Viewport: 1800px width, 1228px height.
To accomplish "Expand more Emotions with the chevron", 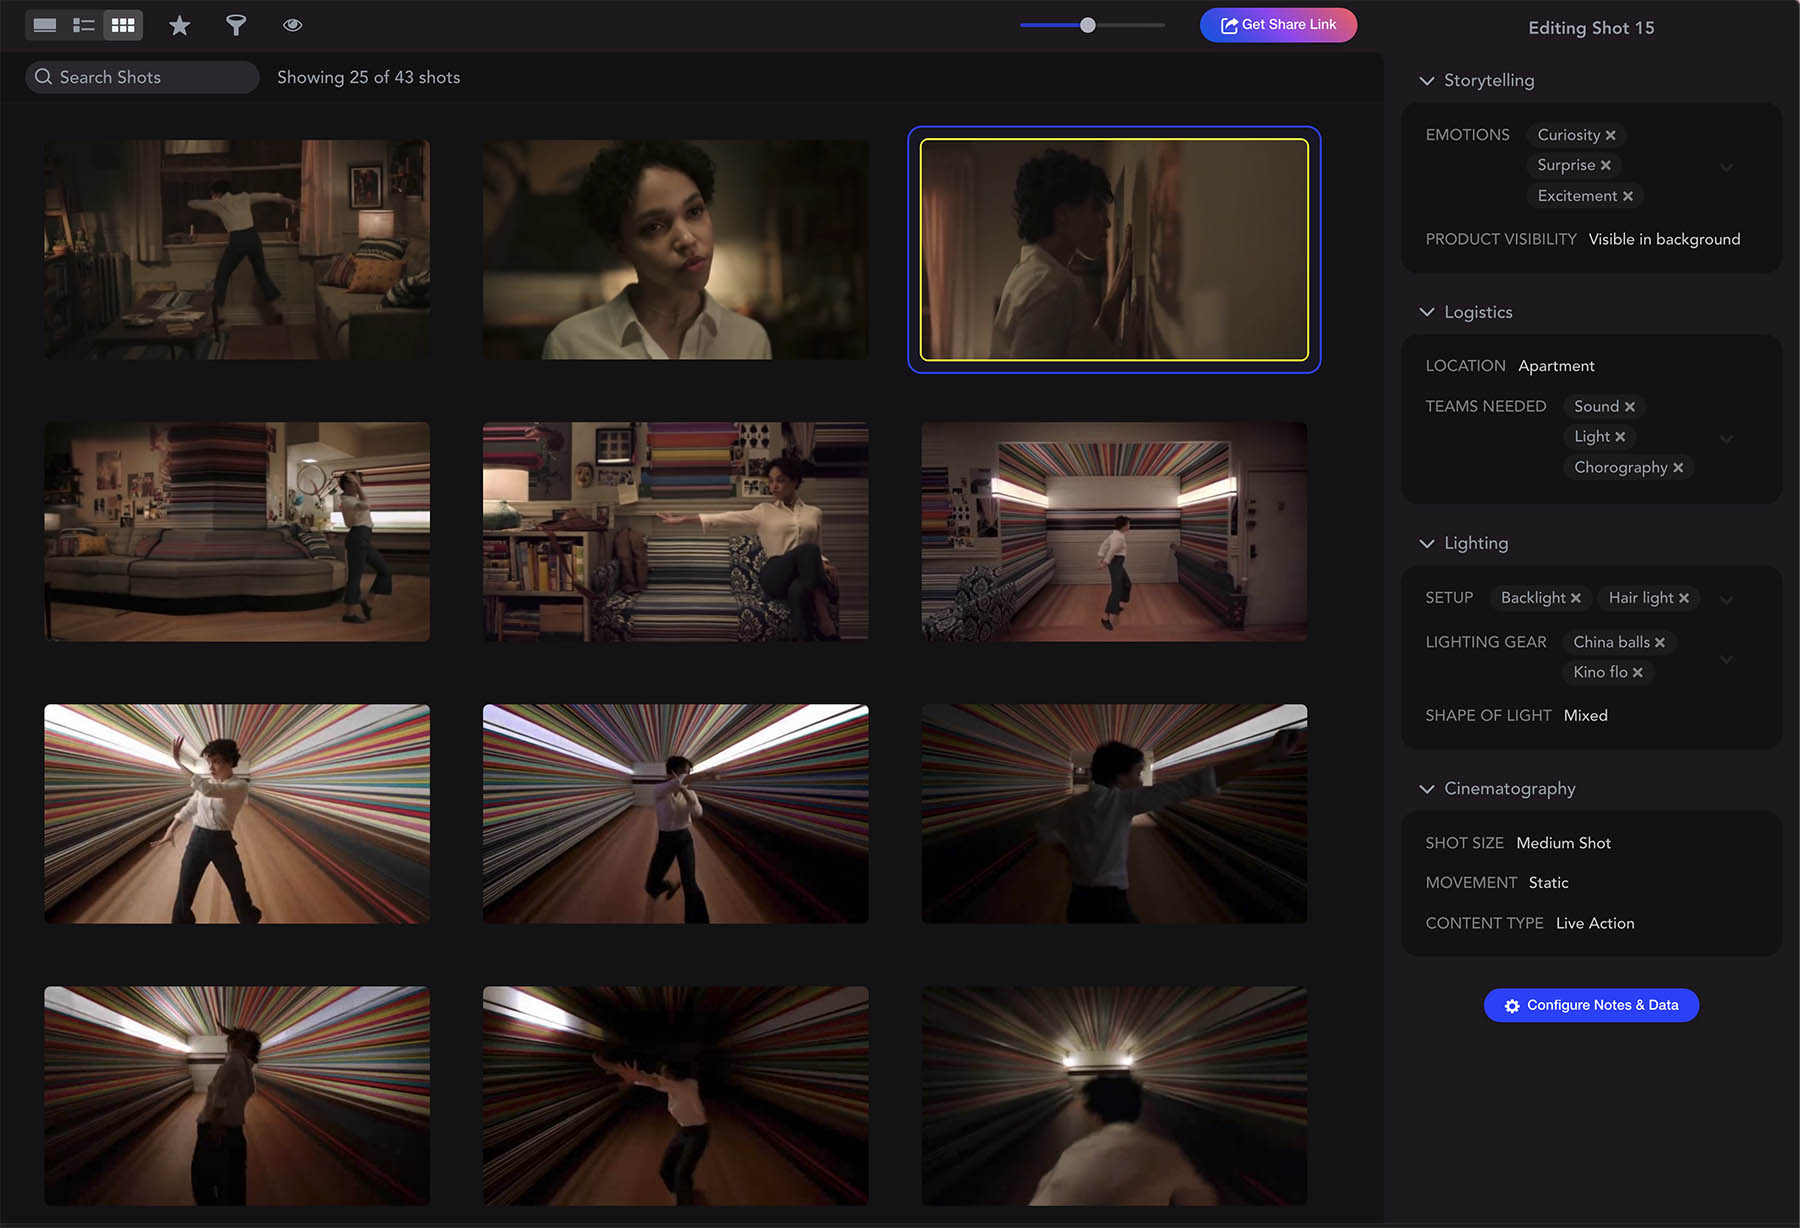I will pos(1727,167).
